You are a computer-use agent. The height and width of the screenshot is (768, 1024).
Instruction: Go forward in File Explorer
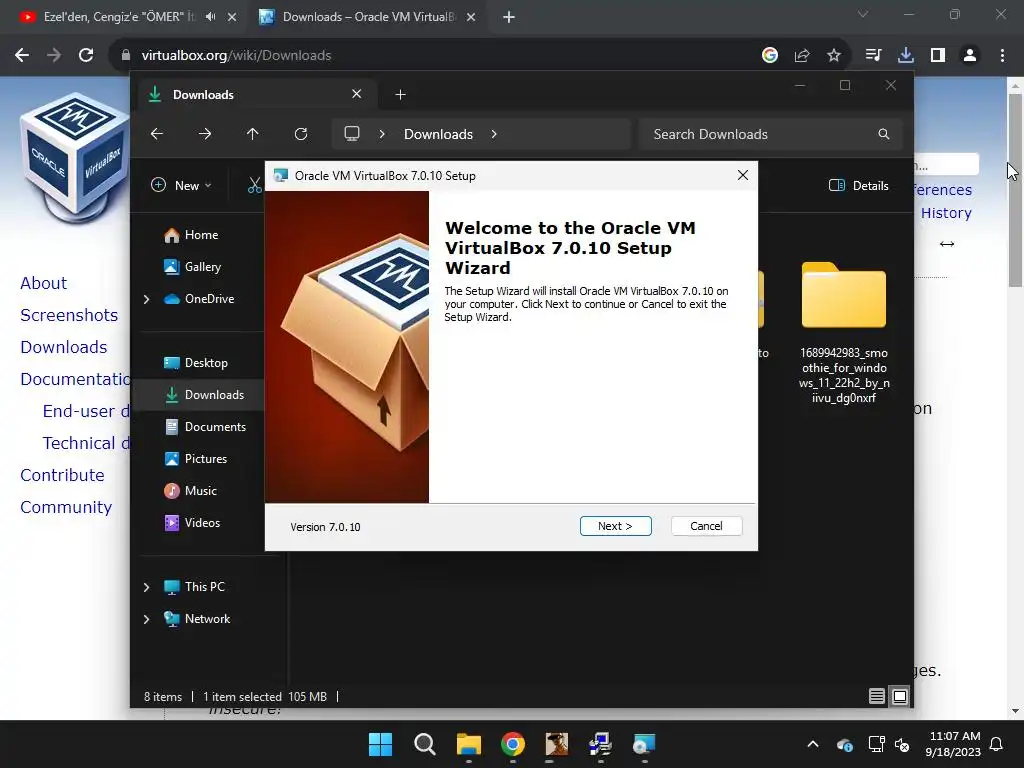pyautogui.click(x=204, y=134)
